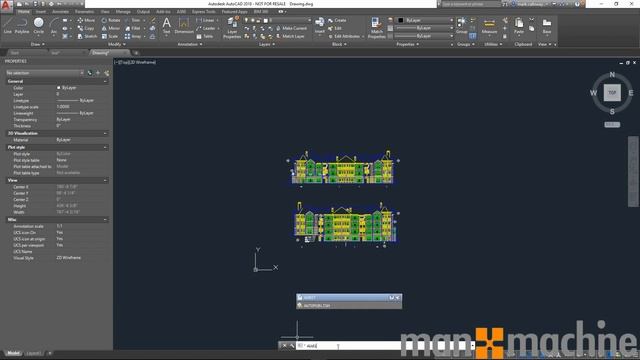Click the new drawing tab plus button
640x360 pixels.
click(136, 53)
